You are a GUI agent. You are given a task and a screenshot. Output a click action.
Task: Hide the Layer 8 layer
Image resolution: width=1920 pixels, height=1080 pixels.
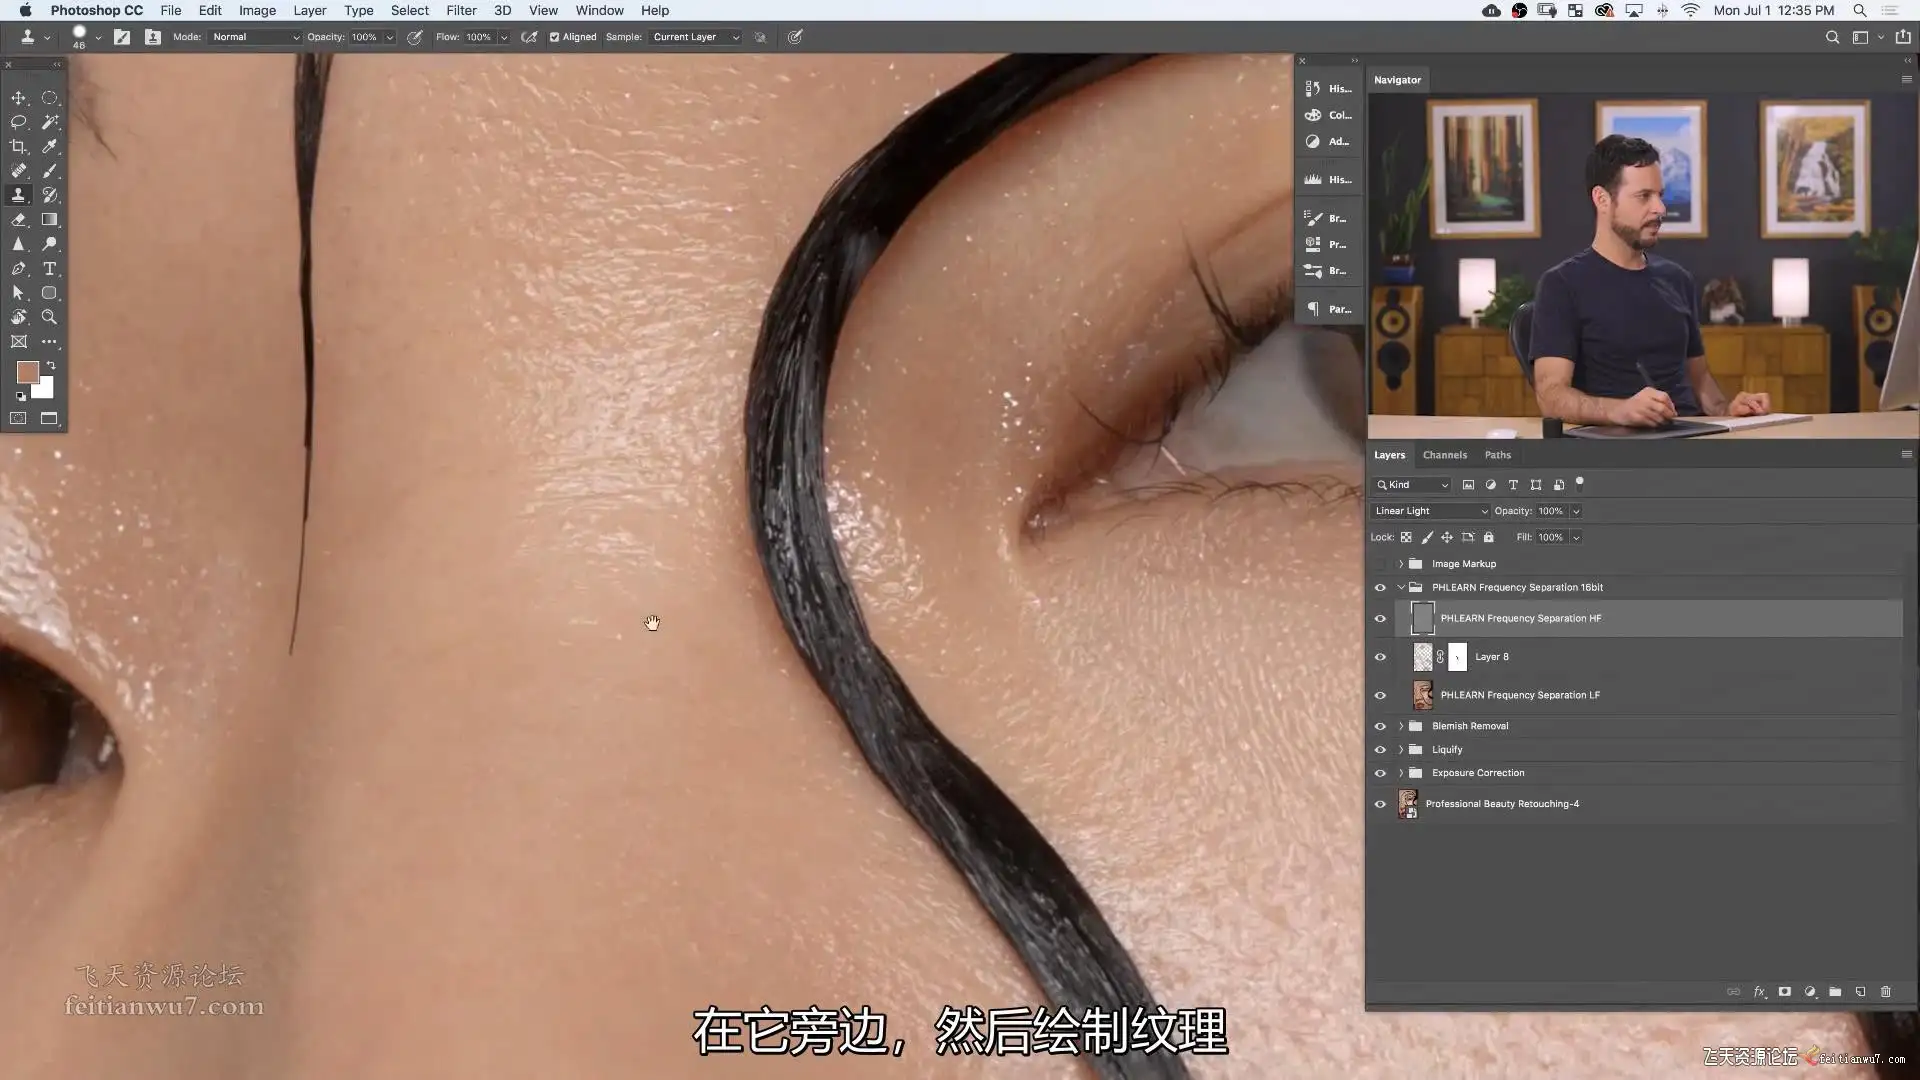click(1380, 657)
